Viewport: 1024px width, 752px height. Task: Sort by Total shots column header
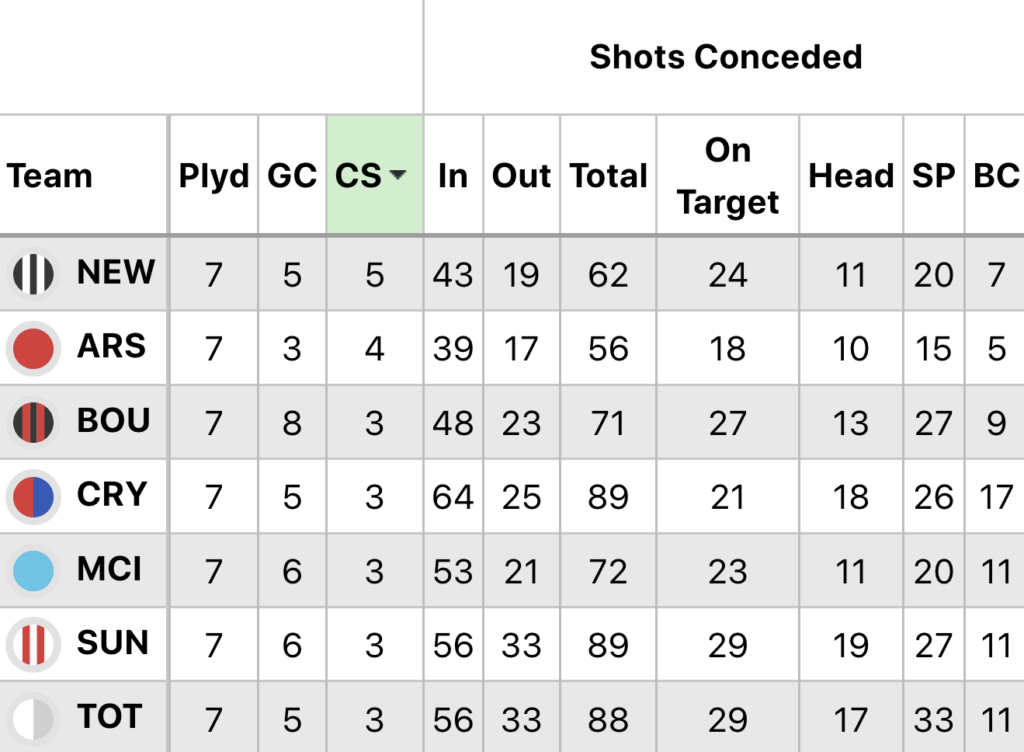608,176
